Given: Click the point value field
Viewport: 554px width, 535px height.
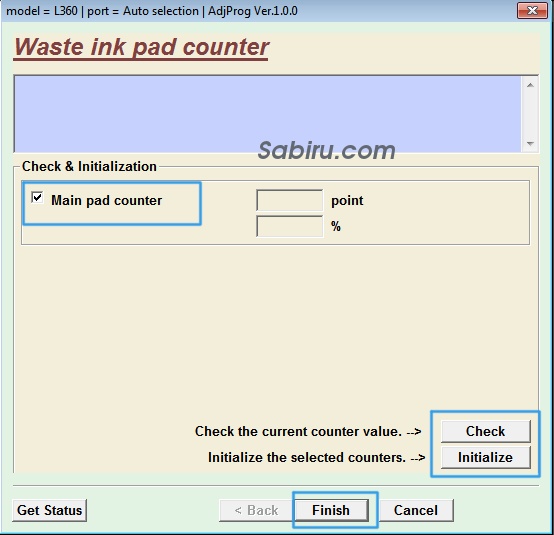Looking at the screenshot, I should point(289,200).
